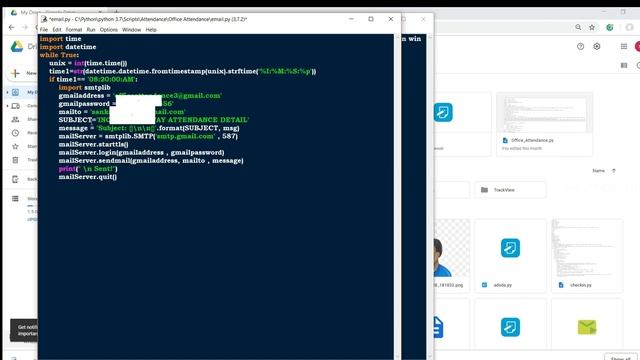Open Shared with me icon in Drive sidebar

(x=16, y=119)
